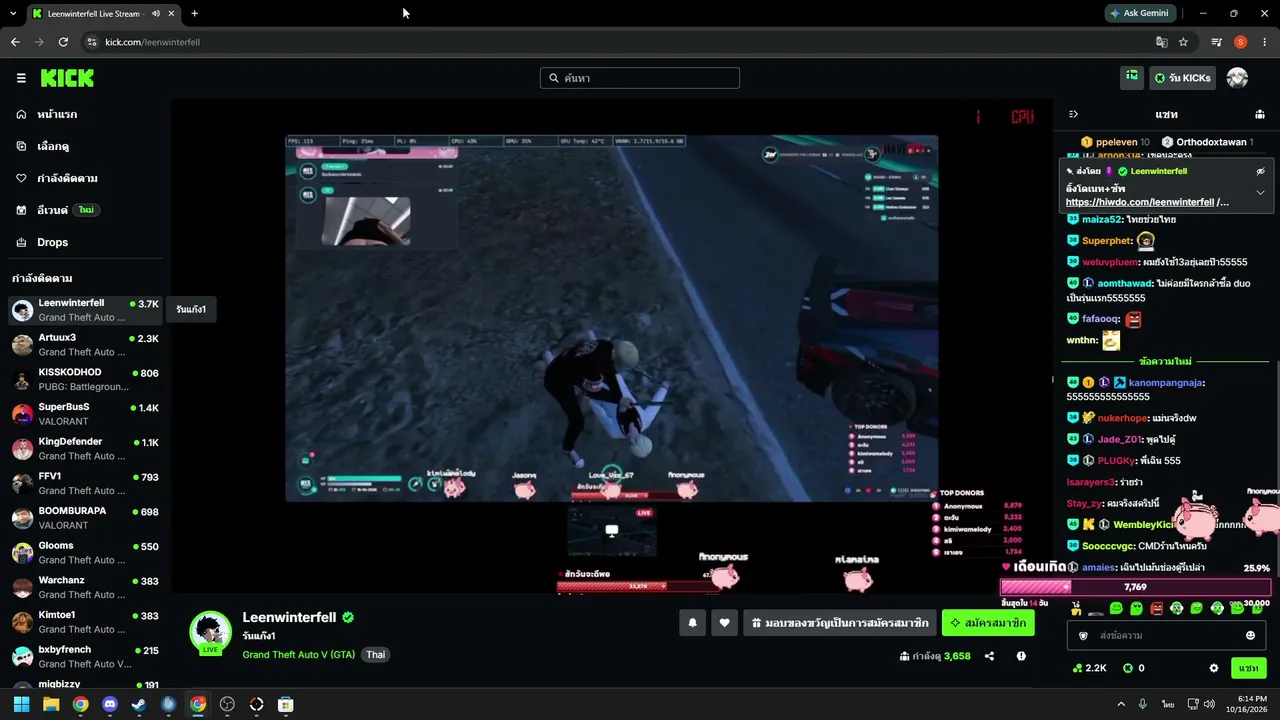Click the รับ KICKs button
1280x720 pixels.
(1183, 78)
